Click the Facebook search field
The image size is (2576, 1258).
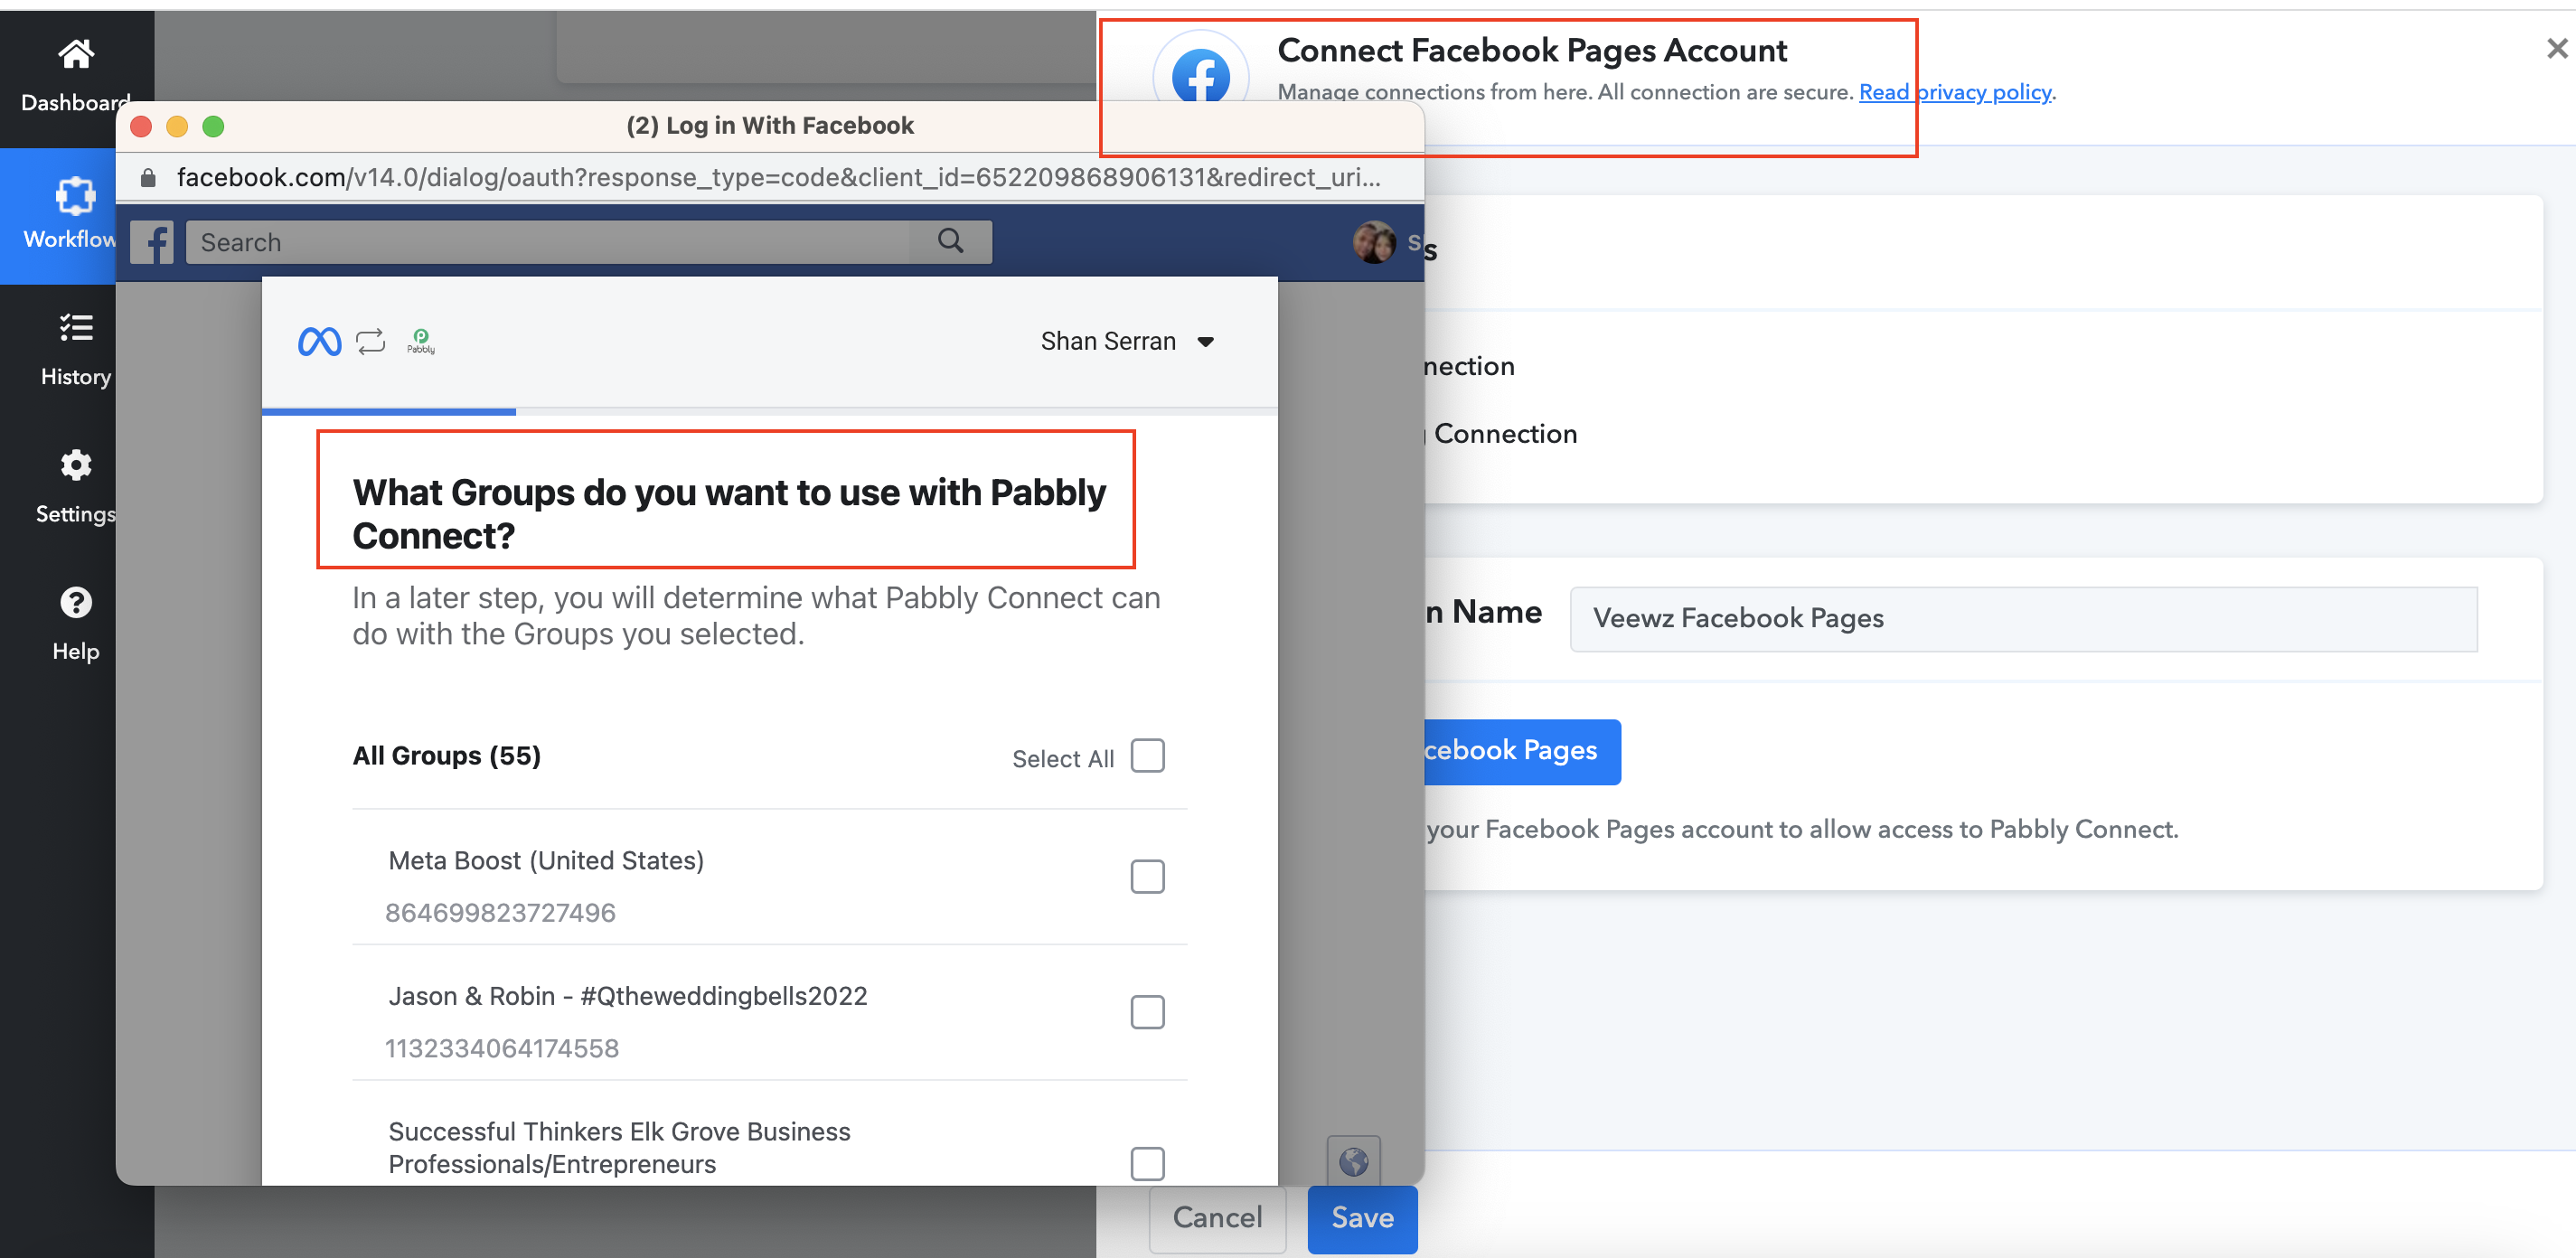589,242
